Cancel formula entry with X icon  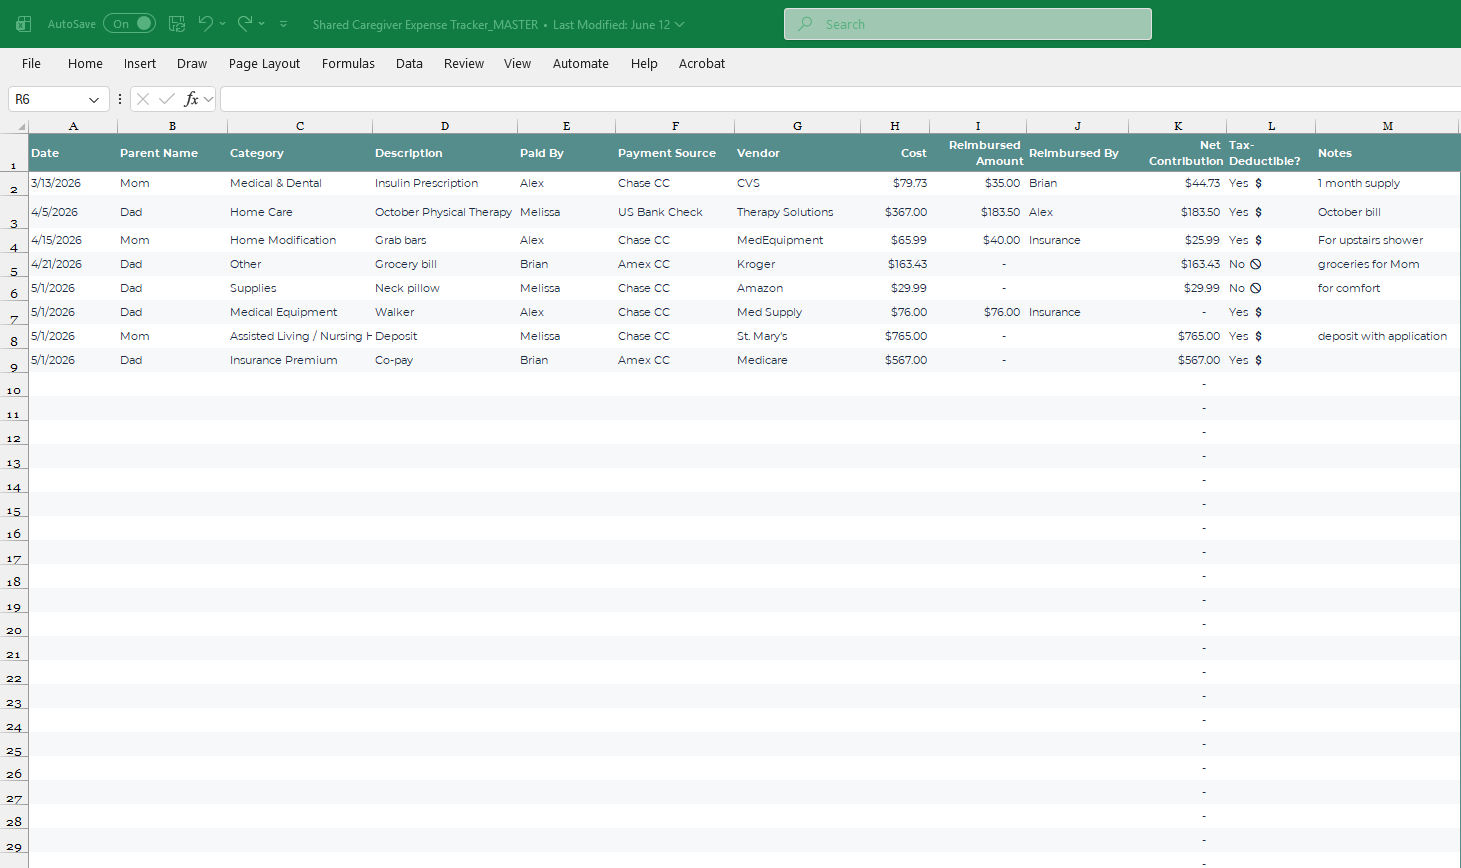[x=143, y=99]
